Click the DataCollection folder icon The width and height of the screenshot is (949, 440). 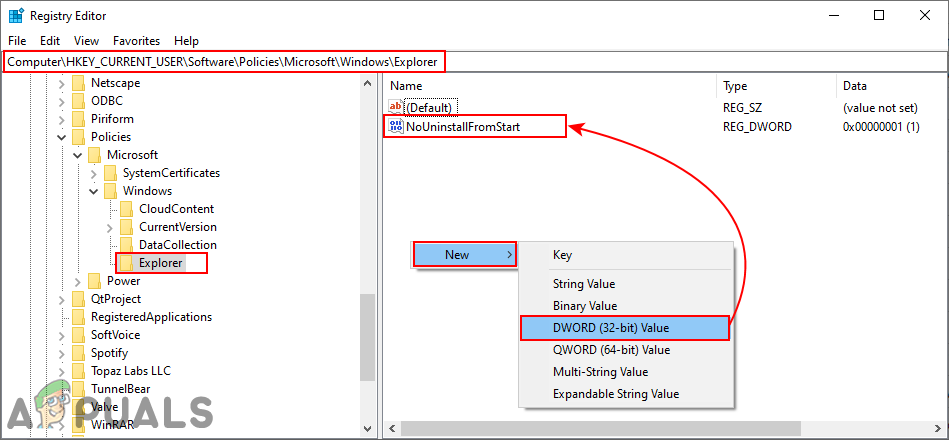[126, 245]
